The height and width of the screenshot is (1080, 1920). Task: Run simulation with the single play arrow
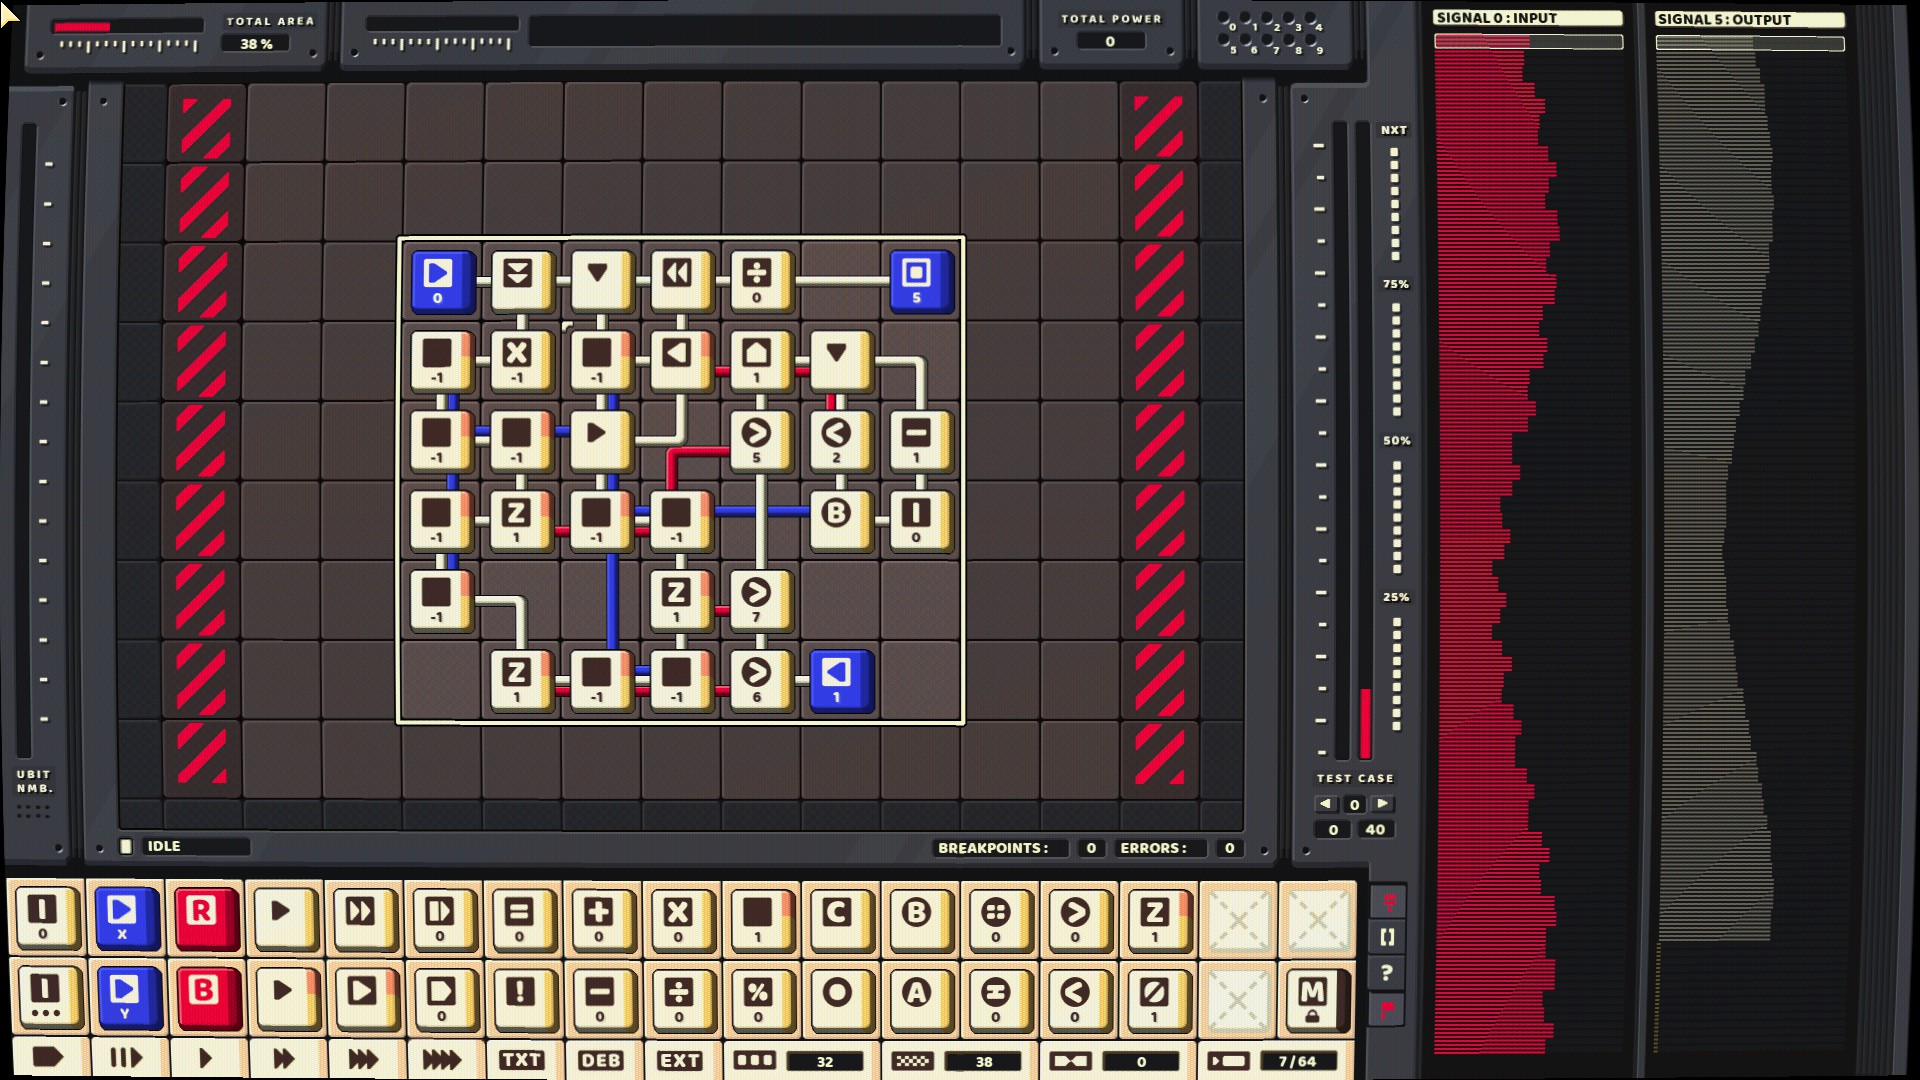coord(205,1059)
